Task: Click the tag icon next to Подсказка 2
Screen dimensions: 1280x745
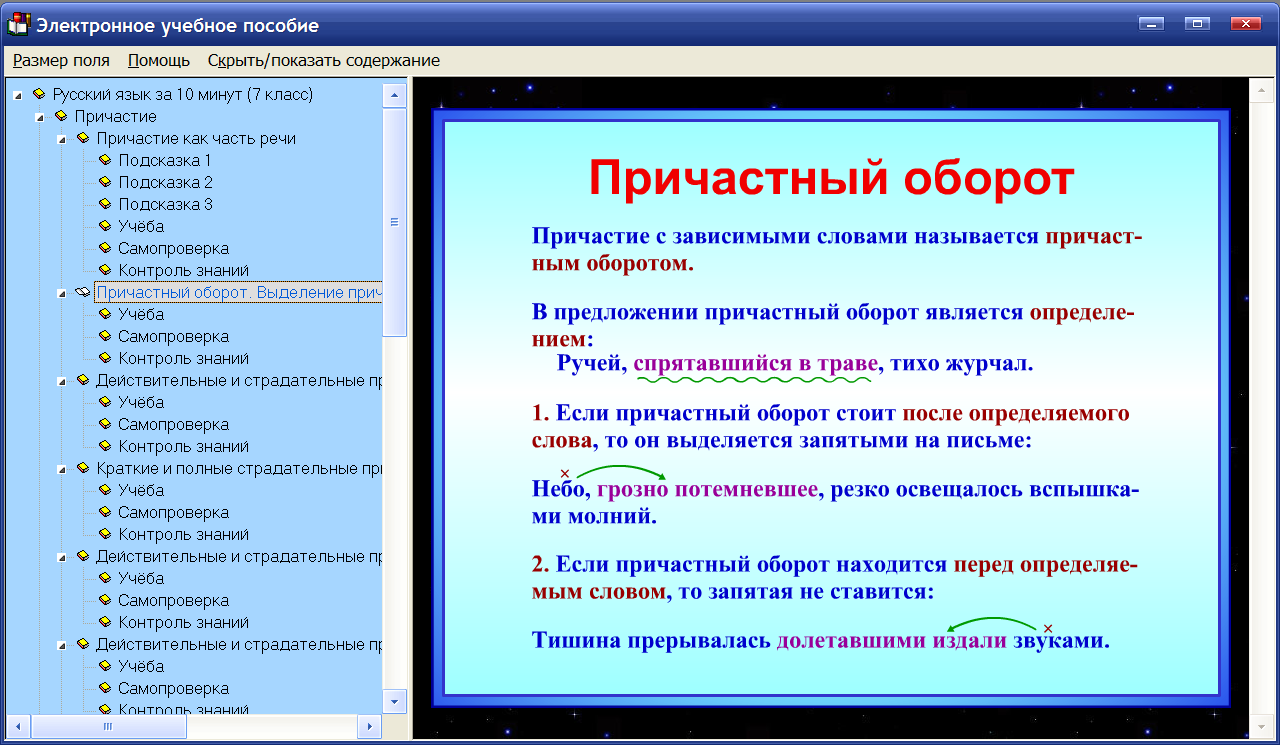Action: coord(104,182)
